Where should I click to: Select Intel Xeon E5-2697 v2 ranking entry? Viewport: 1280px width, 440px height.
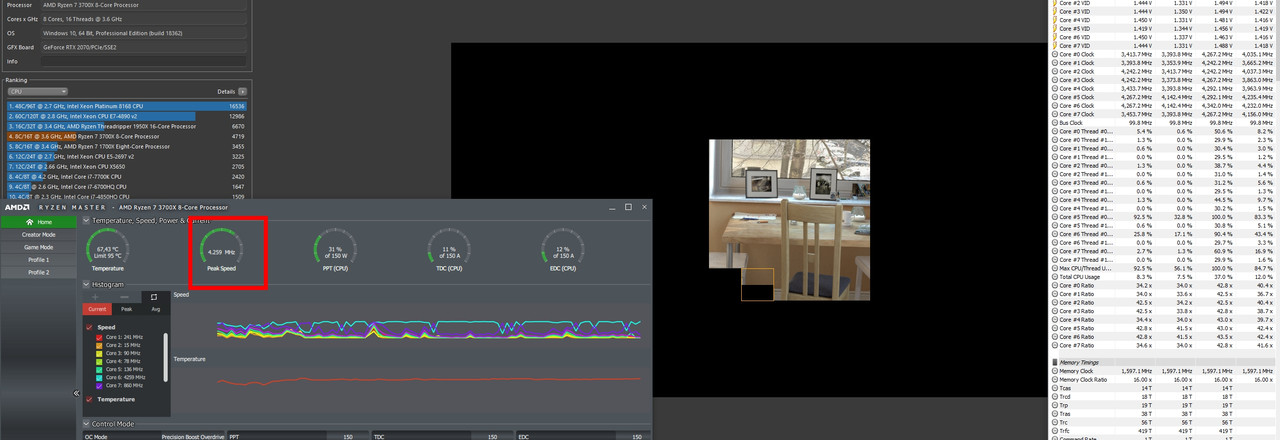(x=127, y=156)
